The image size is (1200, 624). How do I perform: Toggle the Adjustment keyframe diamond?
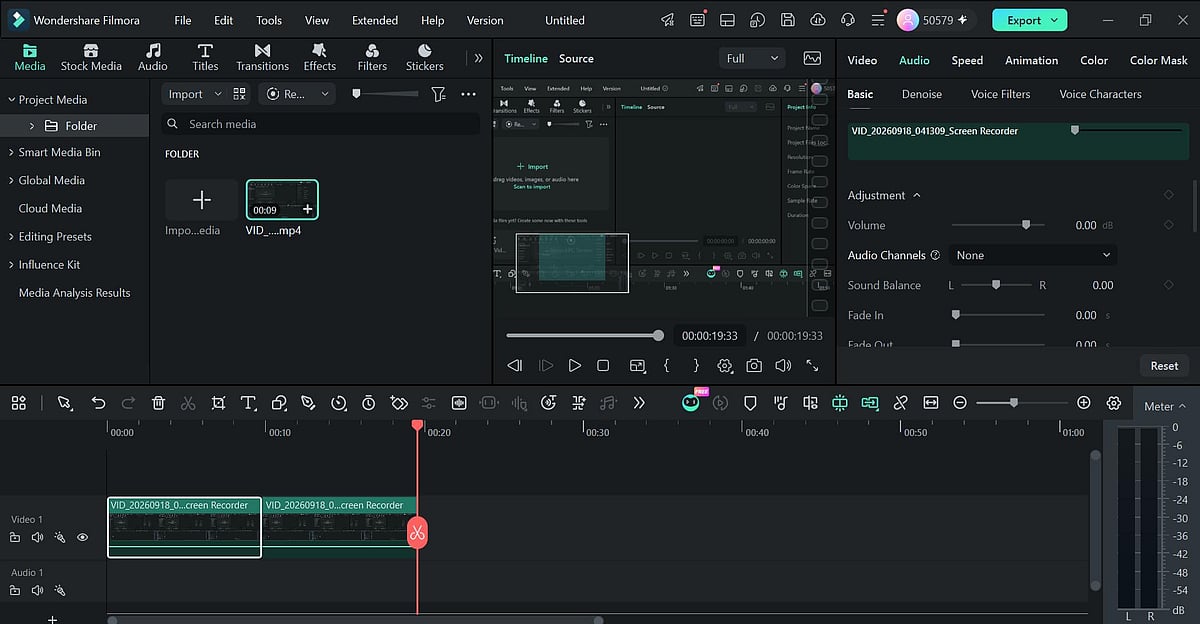click(x=1169, y=195)
